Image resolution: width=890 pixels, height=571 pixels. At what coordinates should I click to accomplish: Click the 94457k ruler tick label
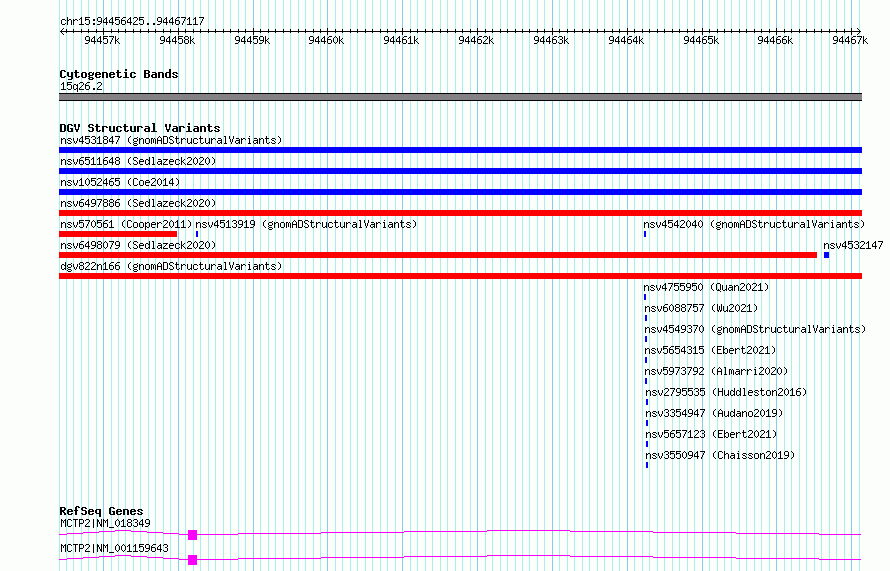[102, 40]
